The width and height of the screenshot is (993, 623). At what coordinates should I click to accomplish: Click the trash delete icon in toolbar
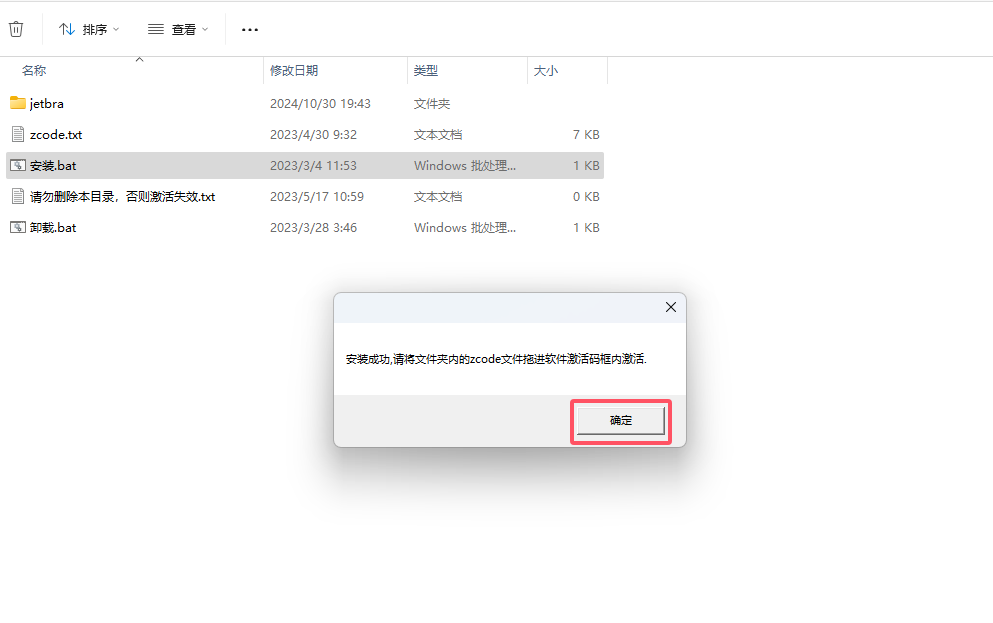16,29
